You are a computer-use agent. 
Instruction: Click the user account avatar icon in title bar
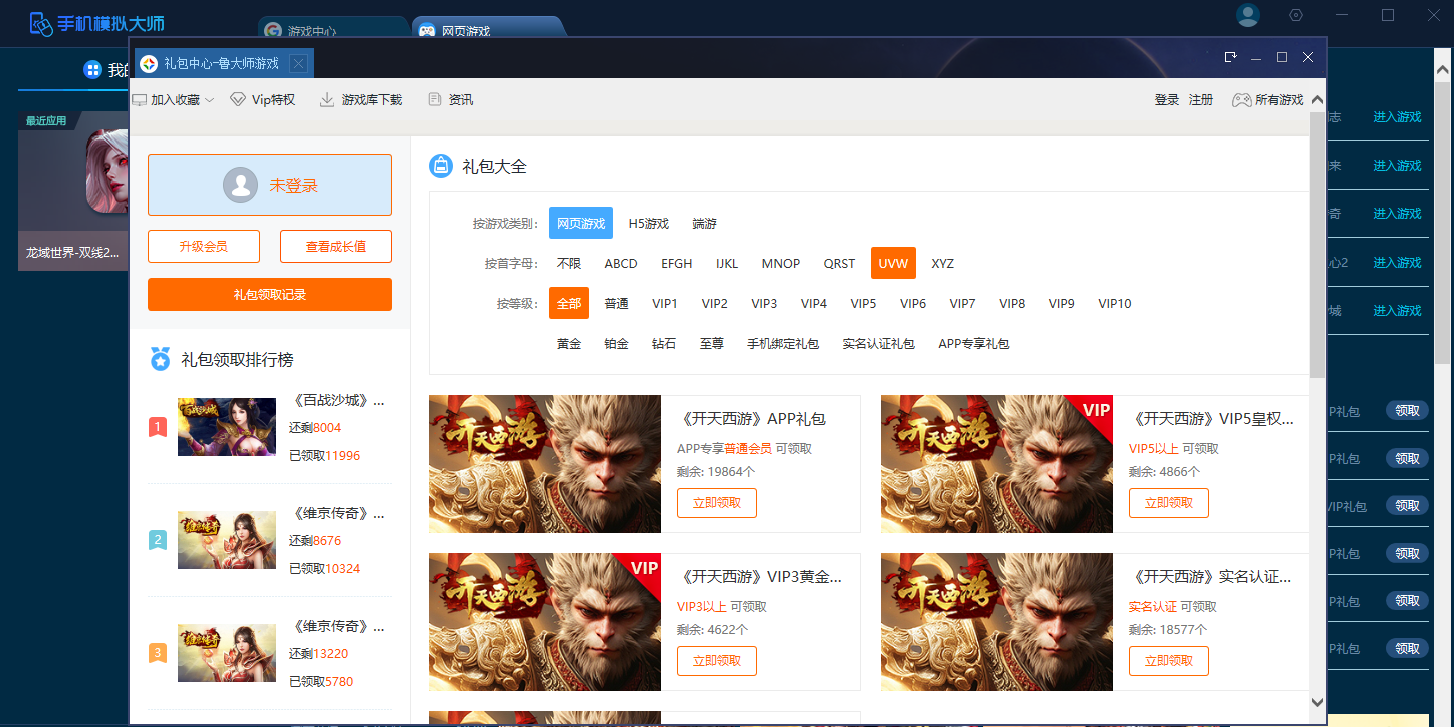pyautogui.click(x=1247, y=15)
